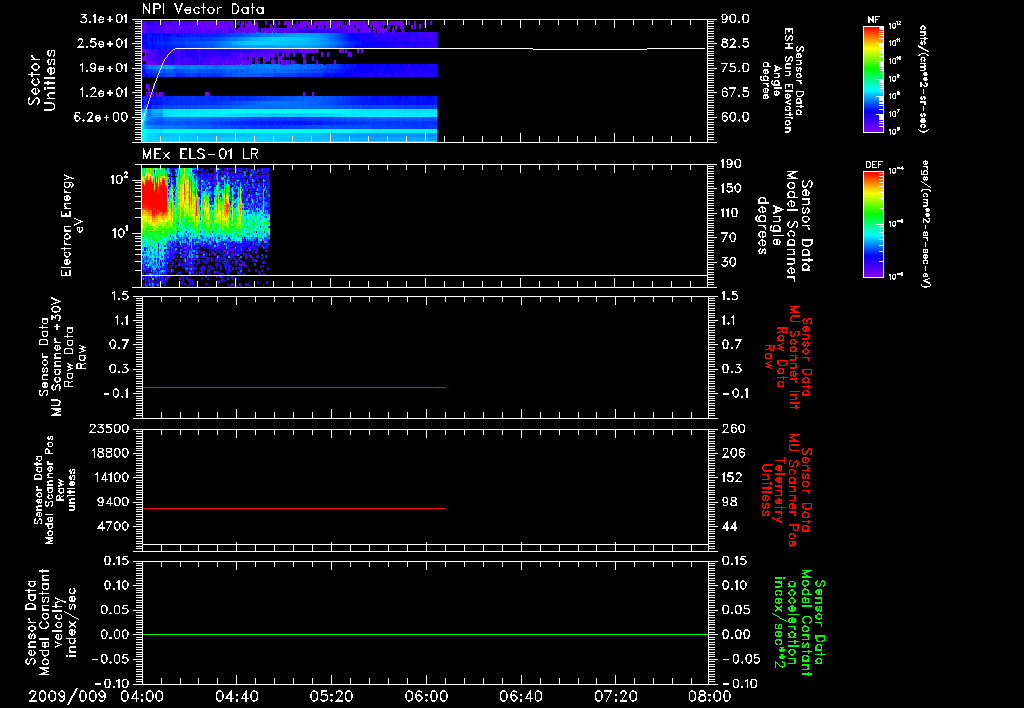Image resolution: width=1024 pixels, height=708 pixels.
Task: Click the red high-flux region in ELS spectrogram
Action: [x=155, y=196]
